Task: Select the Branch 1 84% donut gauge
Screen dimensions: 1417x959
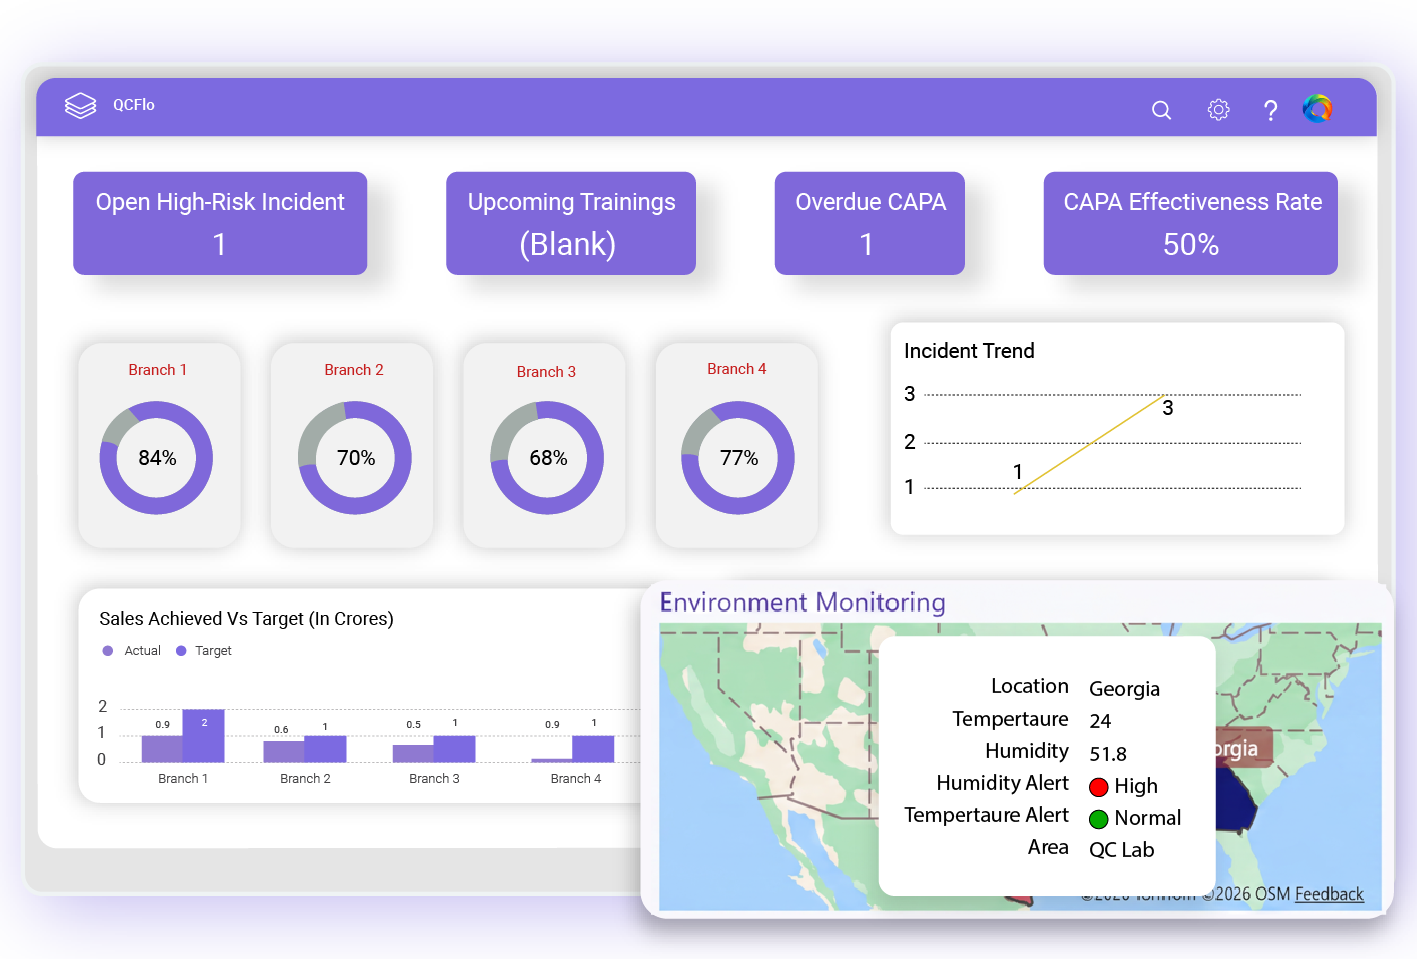Action: pyautogui.click(x=156, y=458)
